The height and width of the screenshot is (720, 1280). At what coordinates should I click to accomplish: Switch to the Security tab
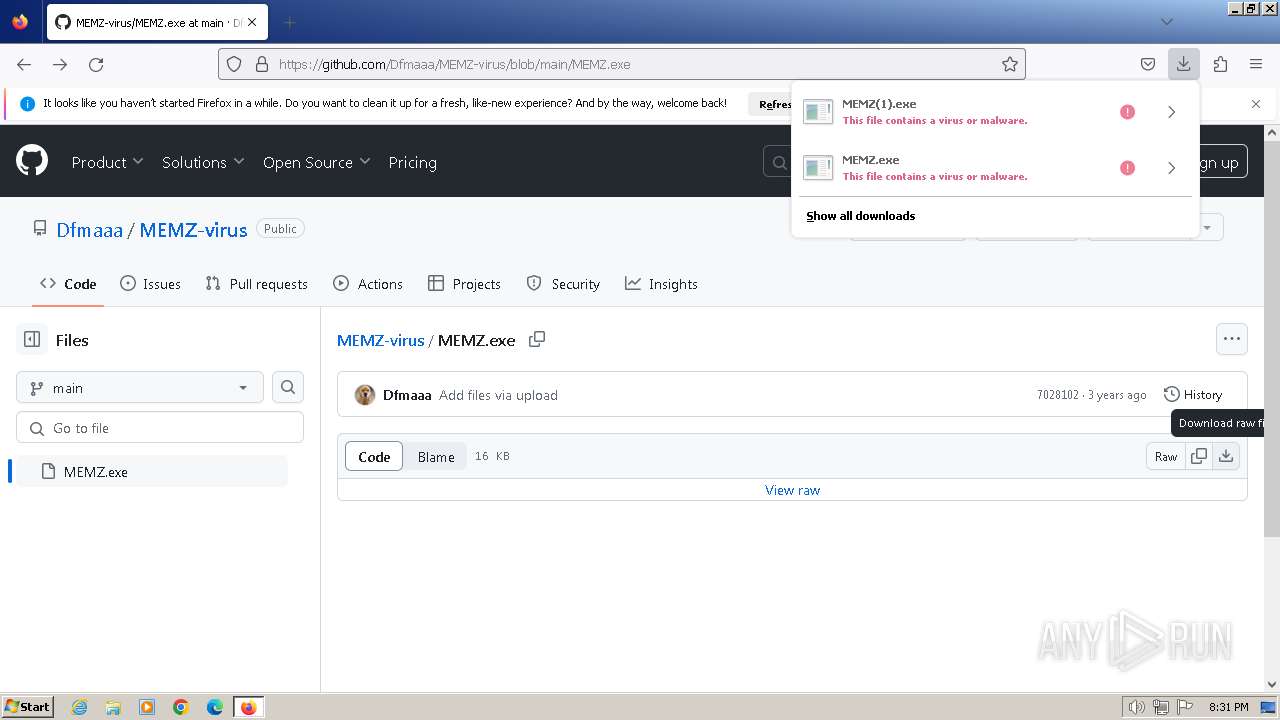(x=563, y=284)
